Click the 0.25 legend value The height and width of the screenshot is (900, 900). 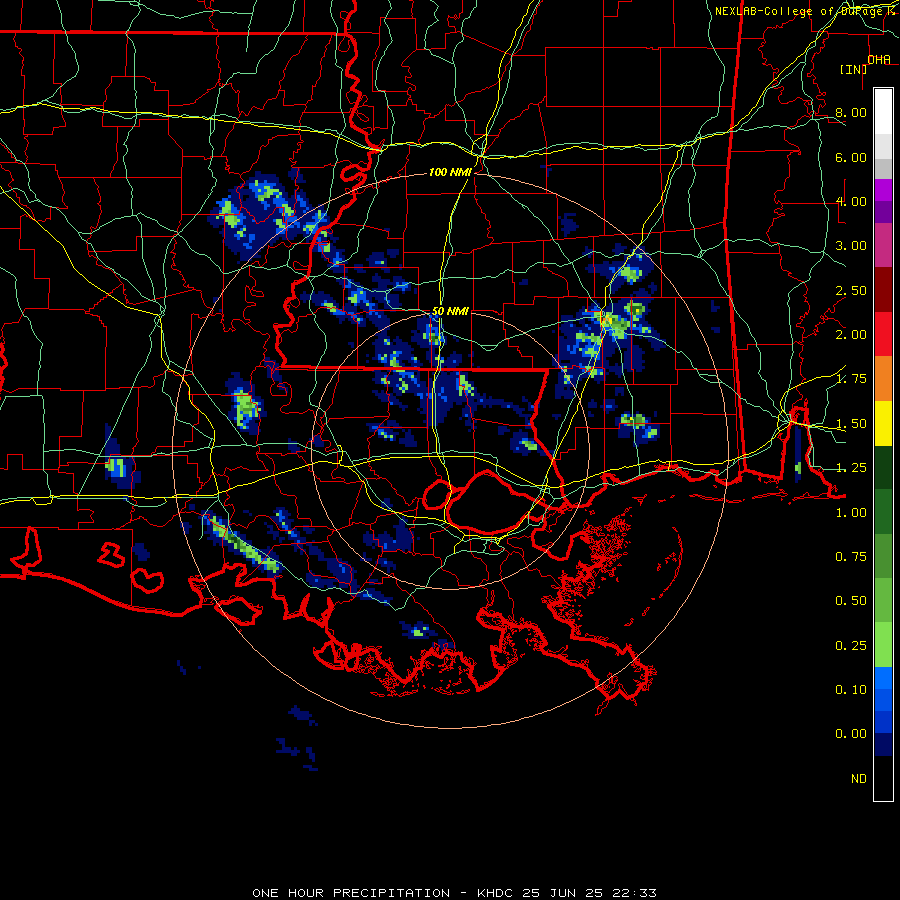[851, 646]
